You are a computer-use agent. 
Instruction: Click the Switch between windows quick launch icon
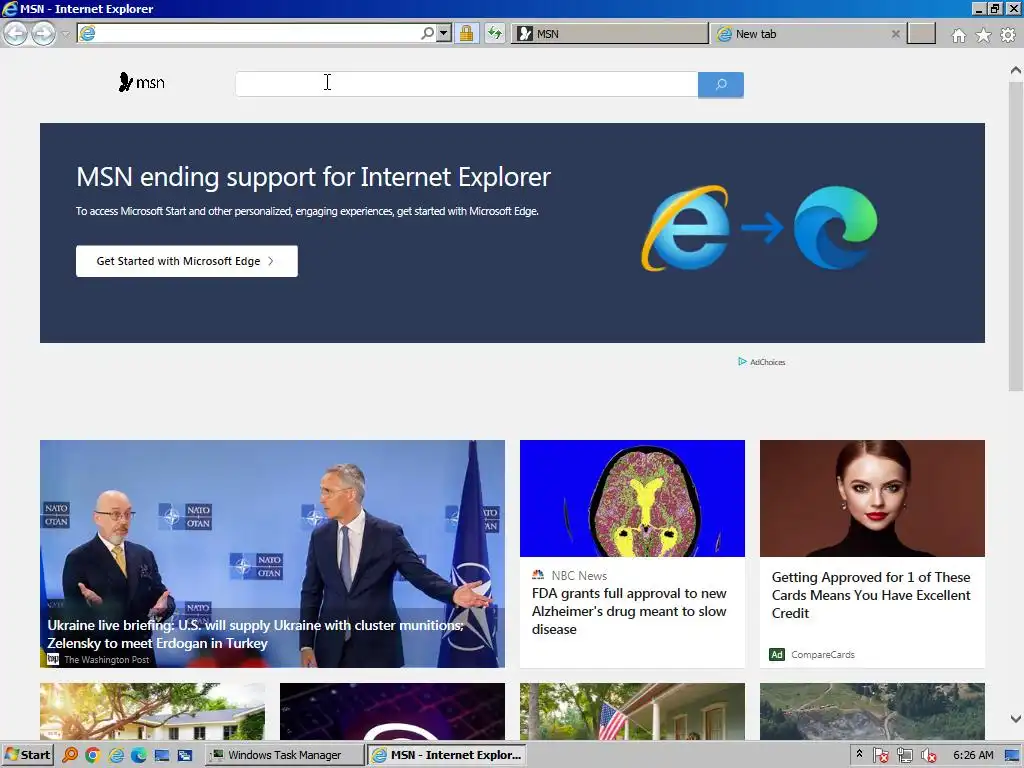point(185,755)
